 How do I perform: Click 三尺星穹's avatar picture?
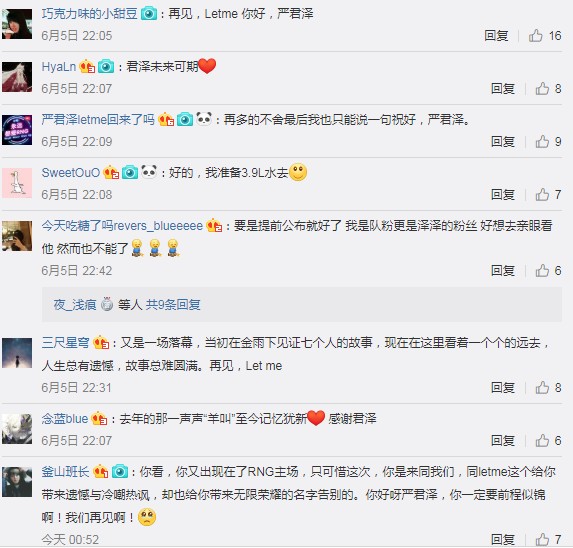17,353
